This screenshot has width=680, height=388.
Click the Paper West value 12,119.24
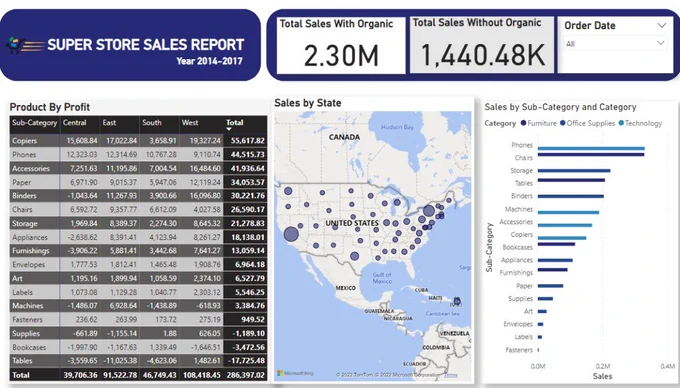205,182
